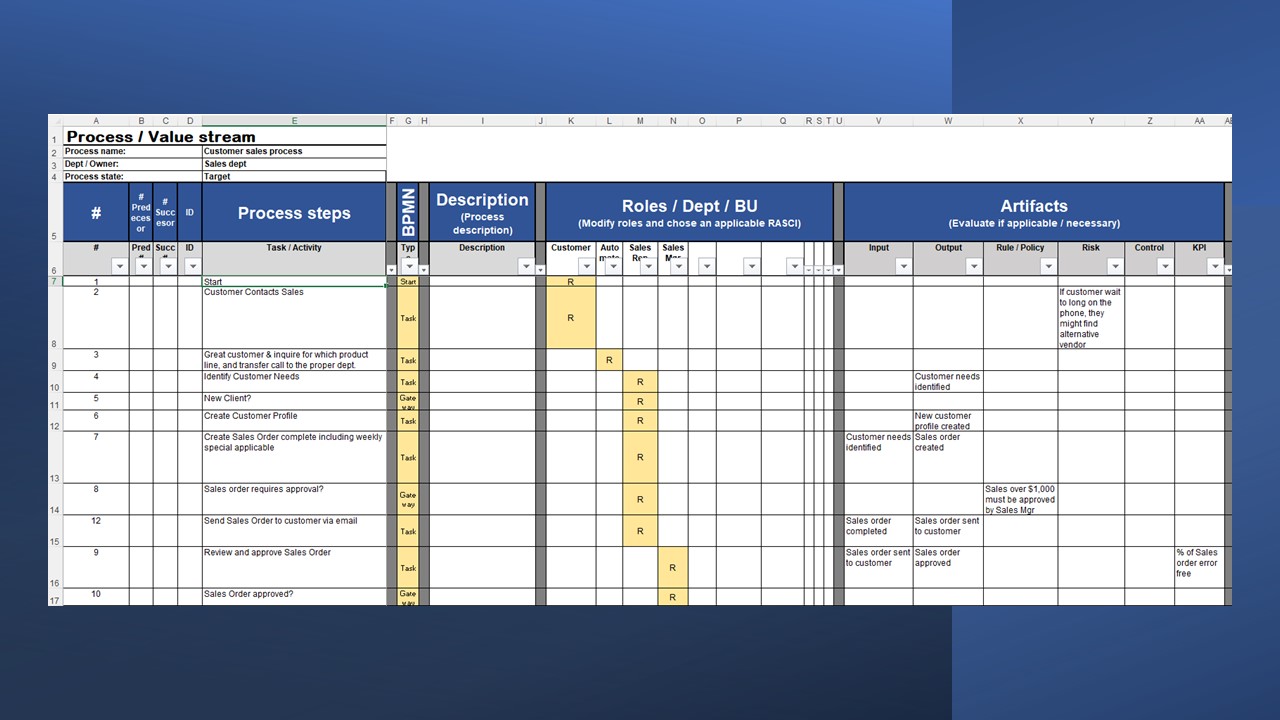Click the Target process state cell
1280x720 pixels.
coord(294,177)
